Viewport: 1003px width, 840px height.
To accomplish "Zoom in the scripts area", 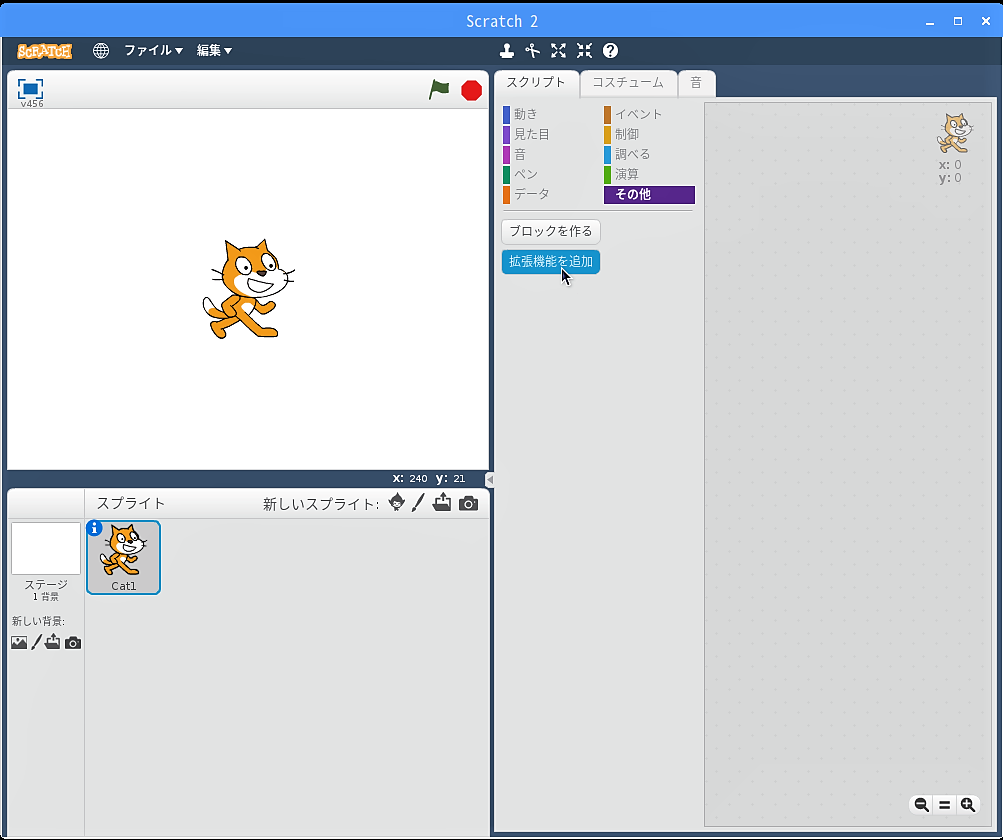I will click(968, 805).
